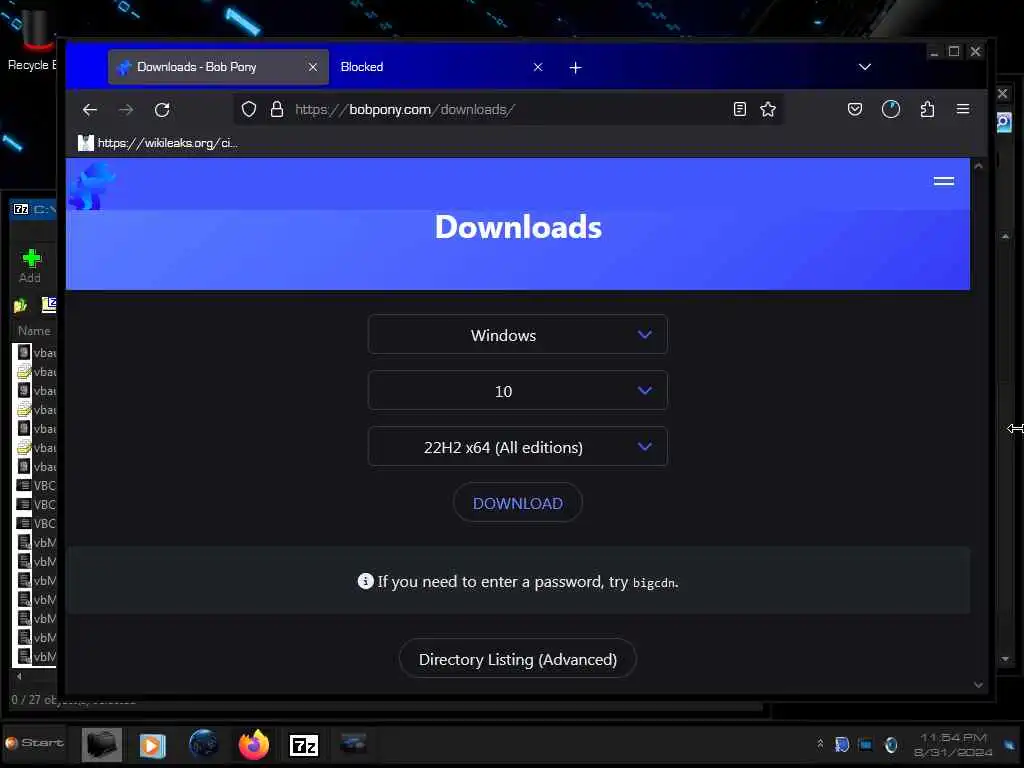Click the page scrollbar up arrow
1024x768 pixels.
978,167
